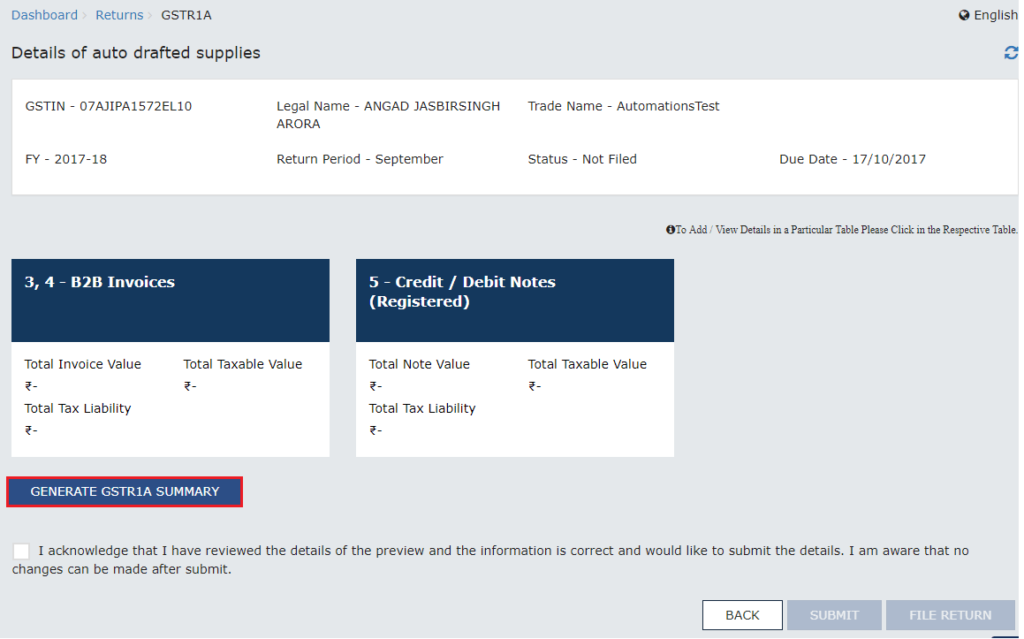This screenshot has height=639, width=1024.
Task: Click GENERATE GSTR1A SUMMARY
Action: (x=124, y=491)
